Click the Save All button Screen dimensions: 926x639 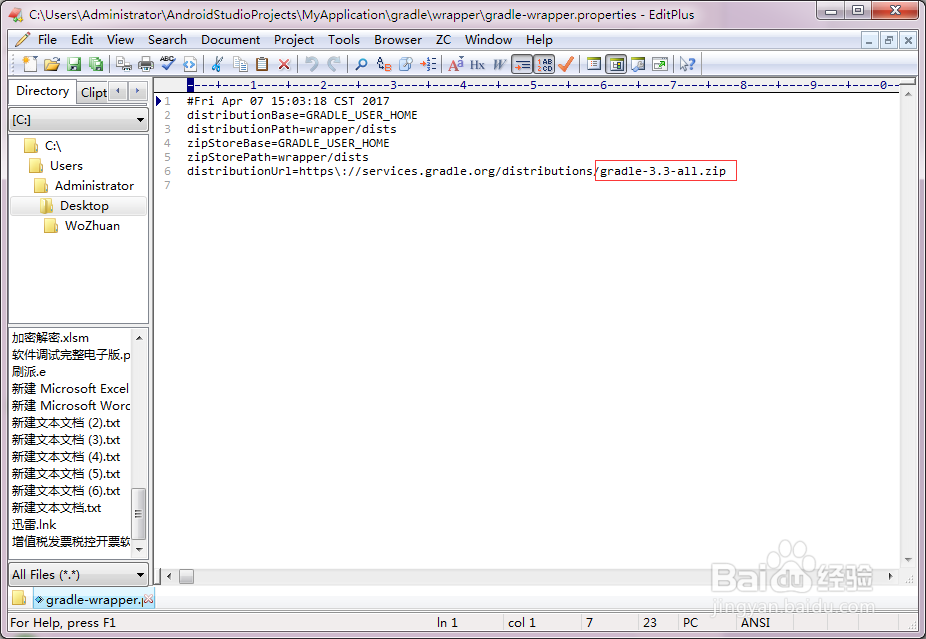pos(95,64)
